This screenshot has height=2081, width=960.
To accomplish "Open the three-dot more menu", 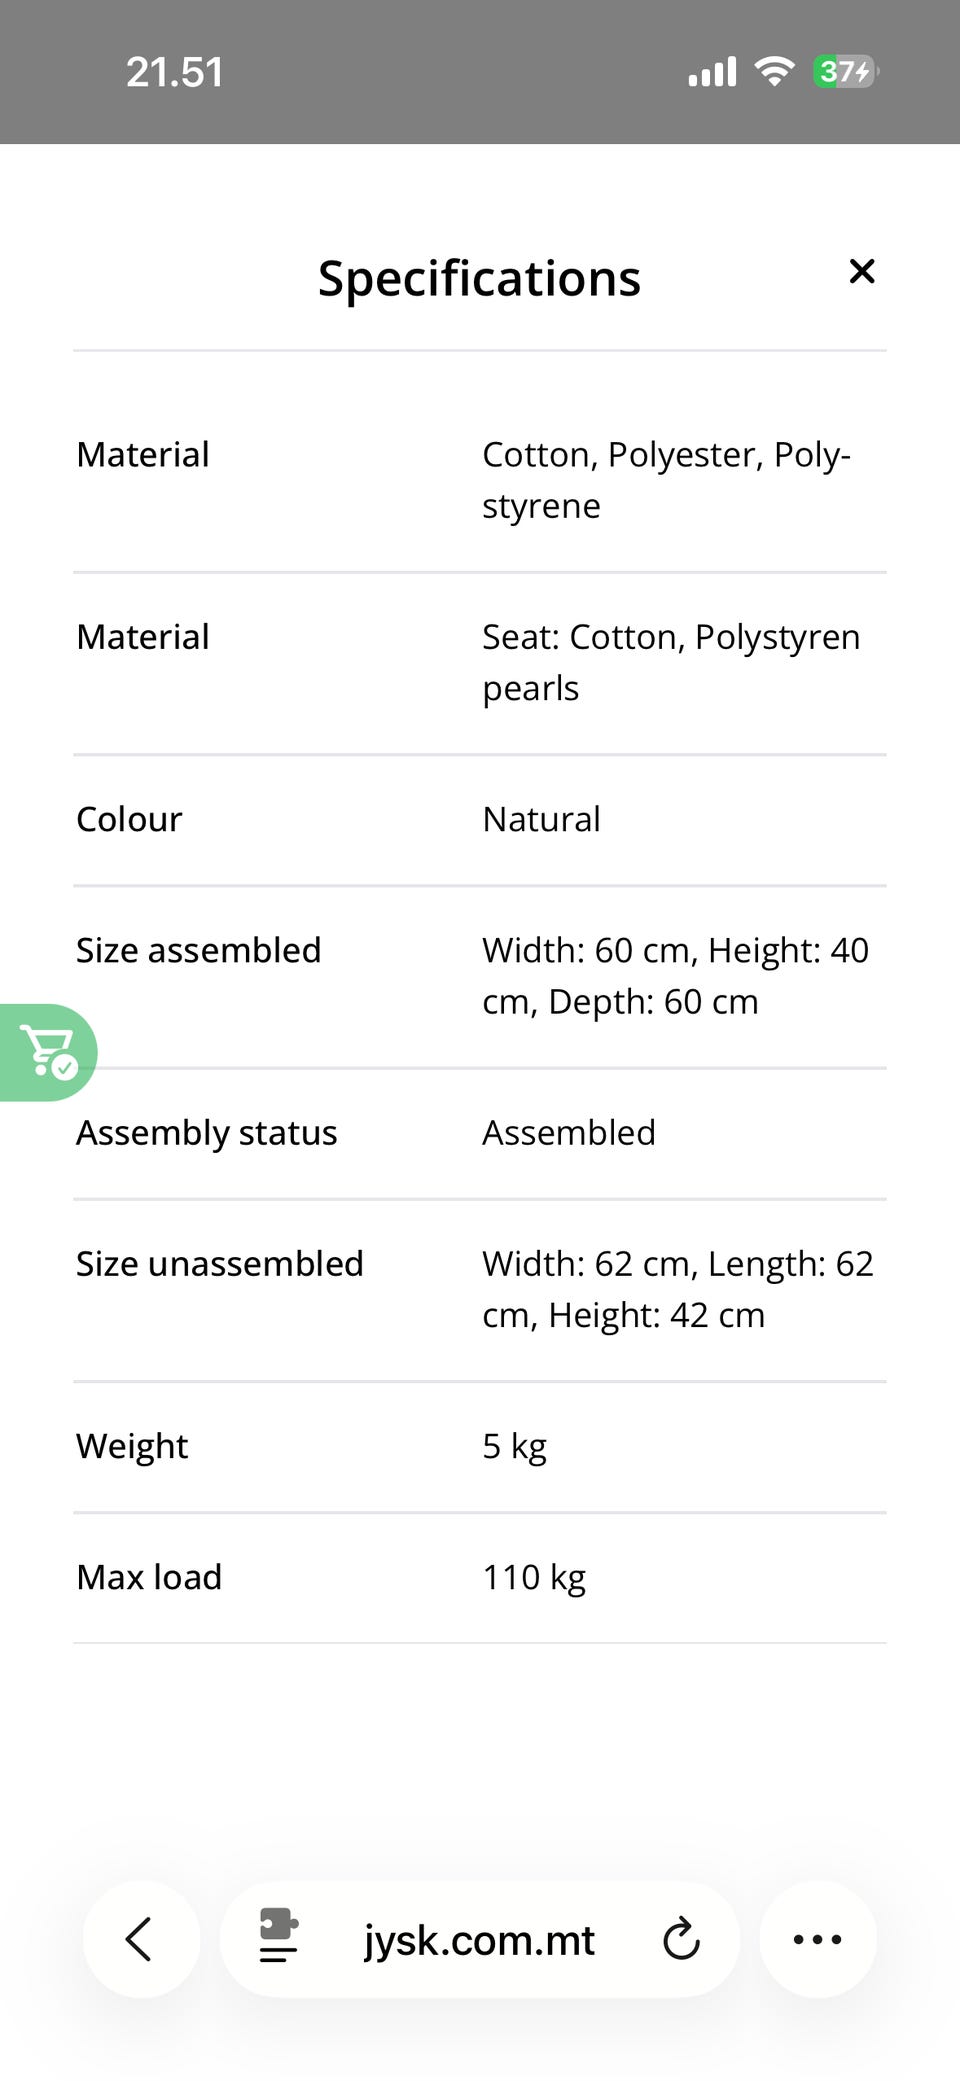I will [817, 1939].
